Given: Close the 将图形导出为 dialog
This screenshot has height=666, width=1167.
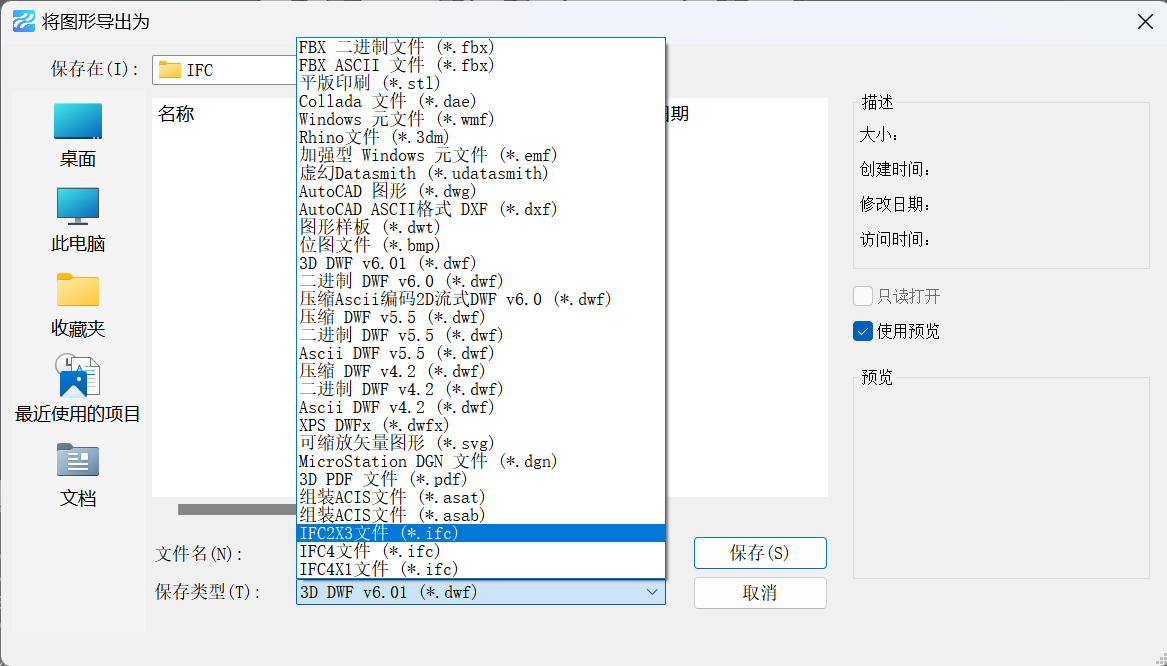Looking at the screenshot, I should (1145, 22).
